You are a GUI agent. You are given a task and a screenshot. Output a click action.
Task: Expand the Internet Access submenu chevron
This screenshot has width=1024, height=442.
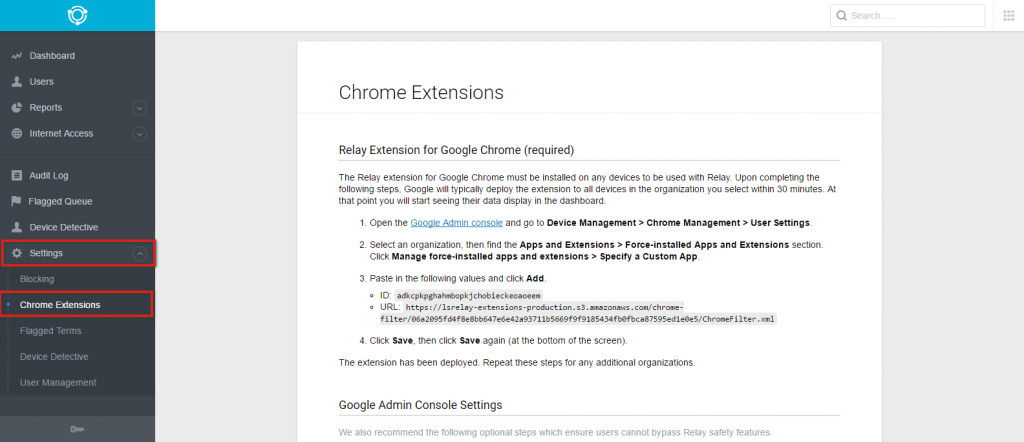point(139,134)
